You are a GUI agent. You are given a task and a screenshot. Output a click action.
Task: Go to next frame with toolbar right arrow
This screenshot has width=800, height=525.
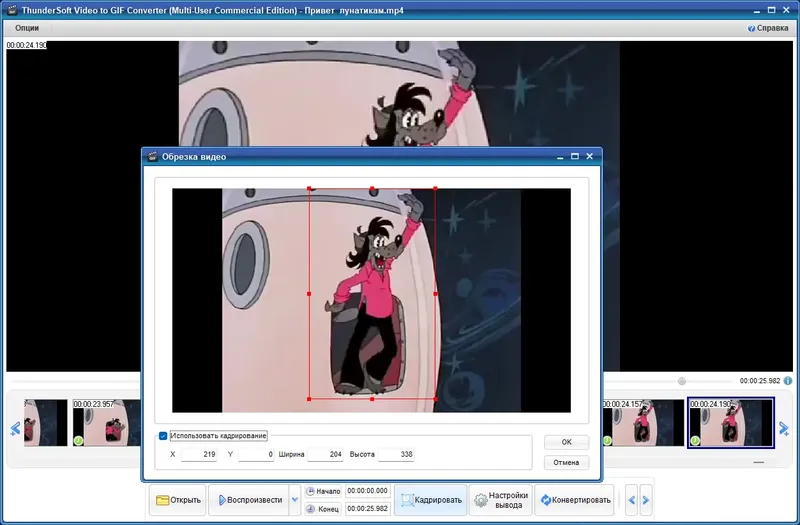point(646,500)
